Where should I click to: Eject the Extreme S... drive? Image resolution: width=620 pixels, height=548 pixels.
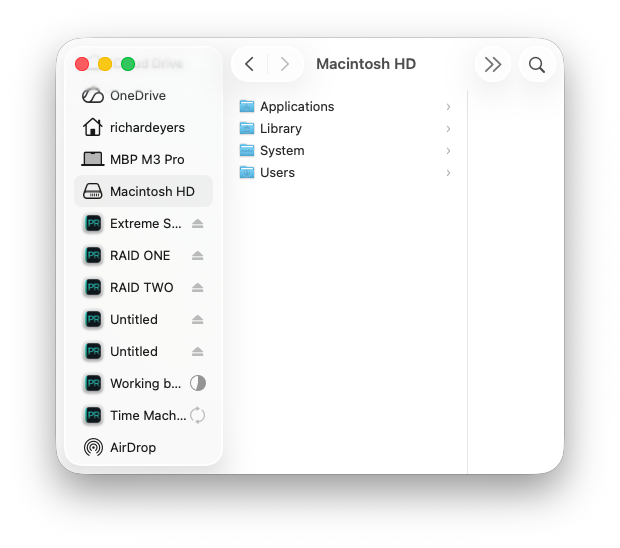197,224
